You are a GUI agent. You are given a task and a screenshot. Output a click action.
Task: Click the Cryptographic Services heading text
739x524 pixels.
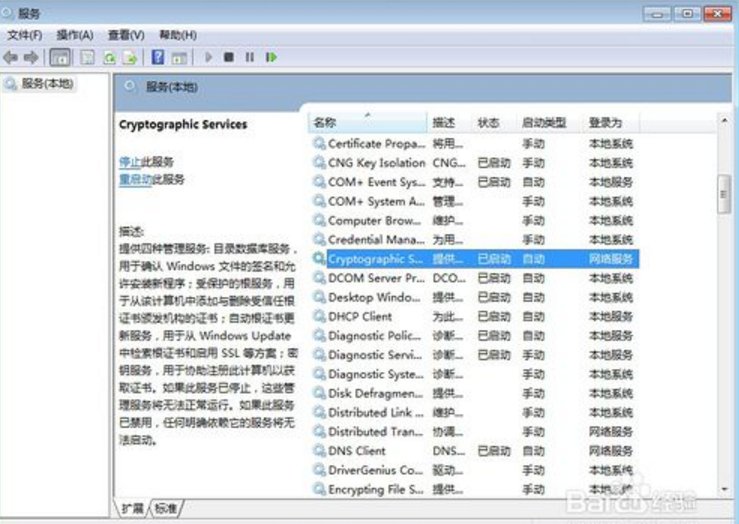tap(183, 124)
